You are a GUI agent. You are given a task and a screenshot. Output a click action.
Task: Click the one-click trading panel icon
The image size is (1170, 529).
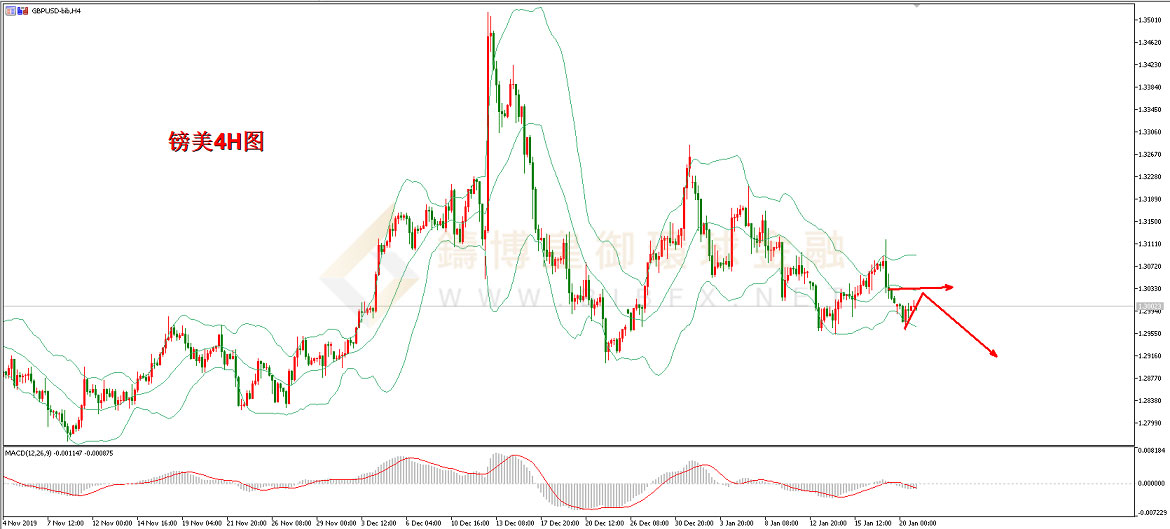click(8, 8)
